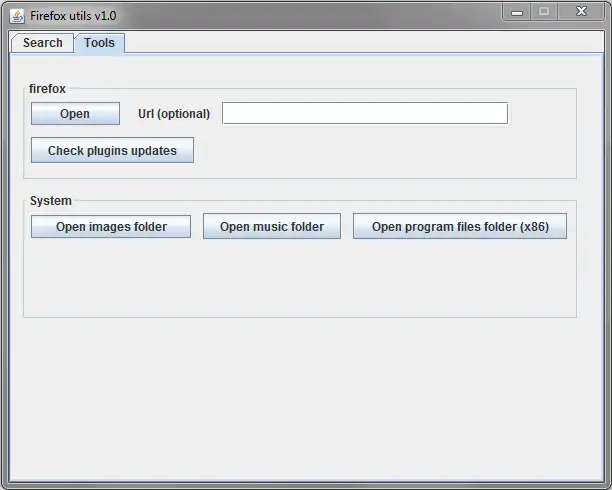
Task: Click the Java icon in title bar
Action: coord(17,16)
